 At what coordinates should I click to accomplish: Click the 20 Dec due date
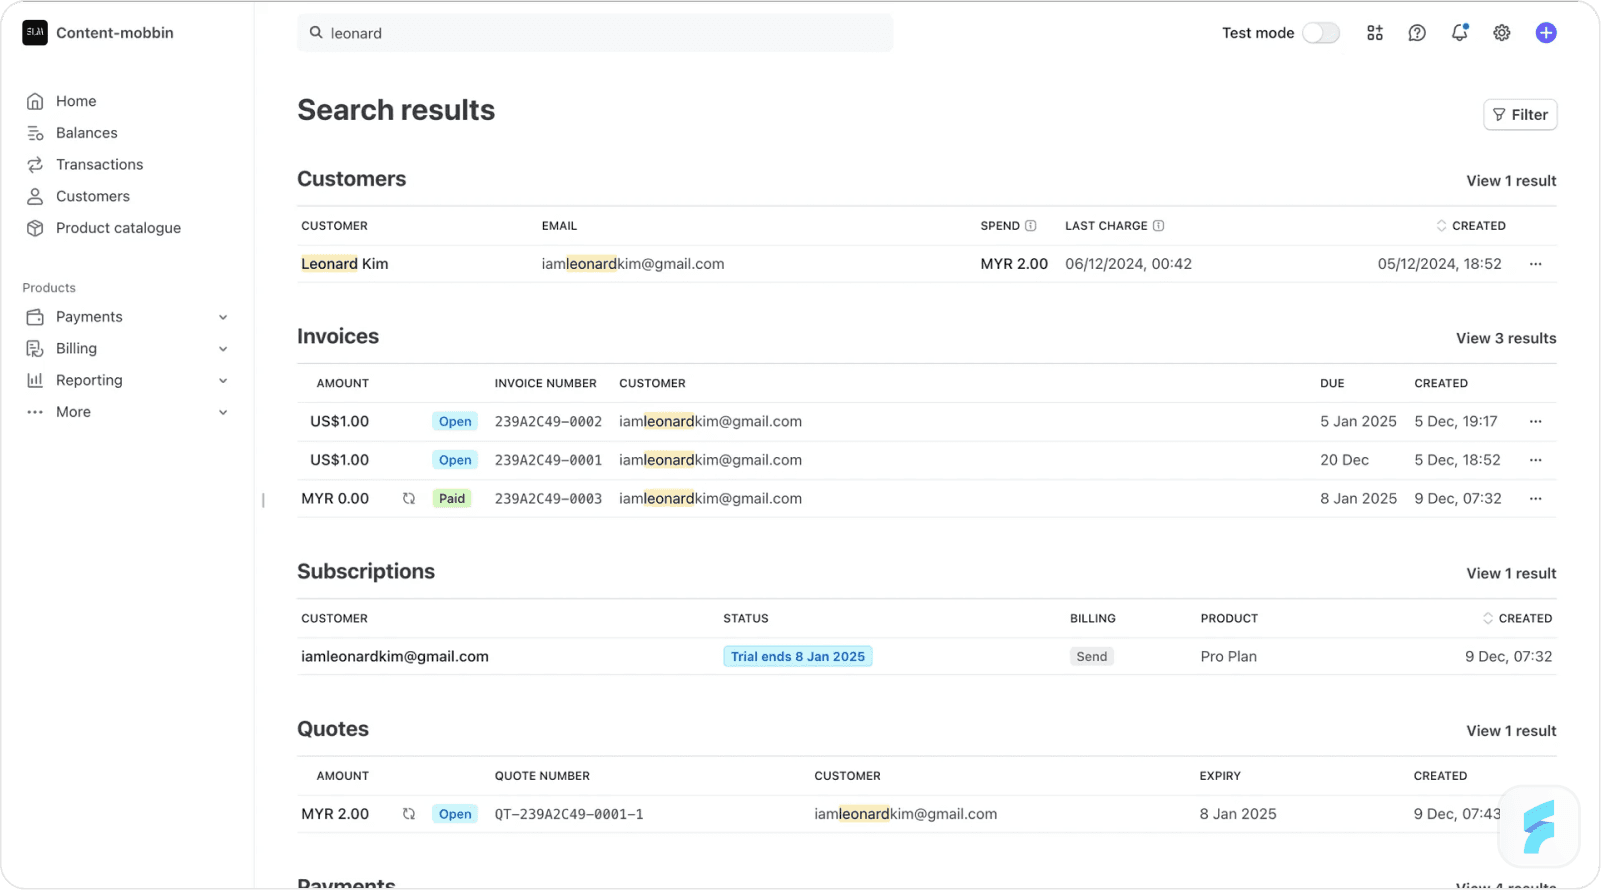point(1344,460)
